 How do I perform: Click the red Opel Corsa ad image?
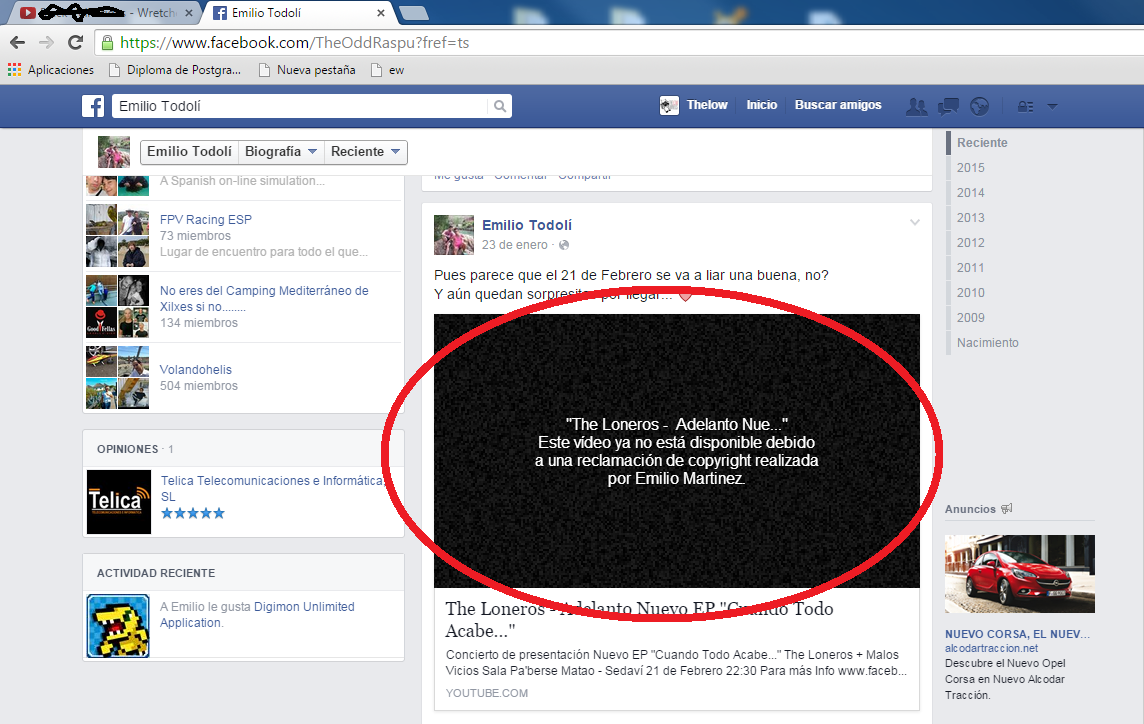(x=1019, y=574)
